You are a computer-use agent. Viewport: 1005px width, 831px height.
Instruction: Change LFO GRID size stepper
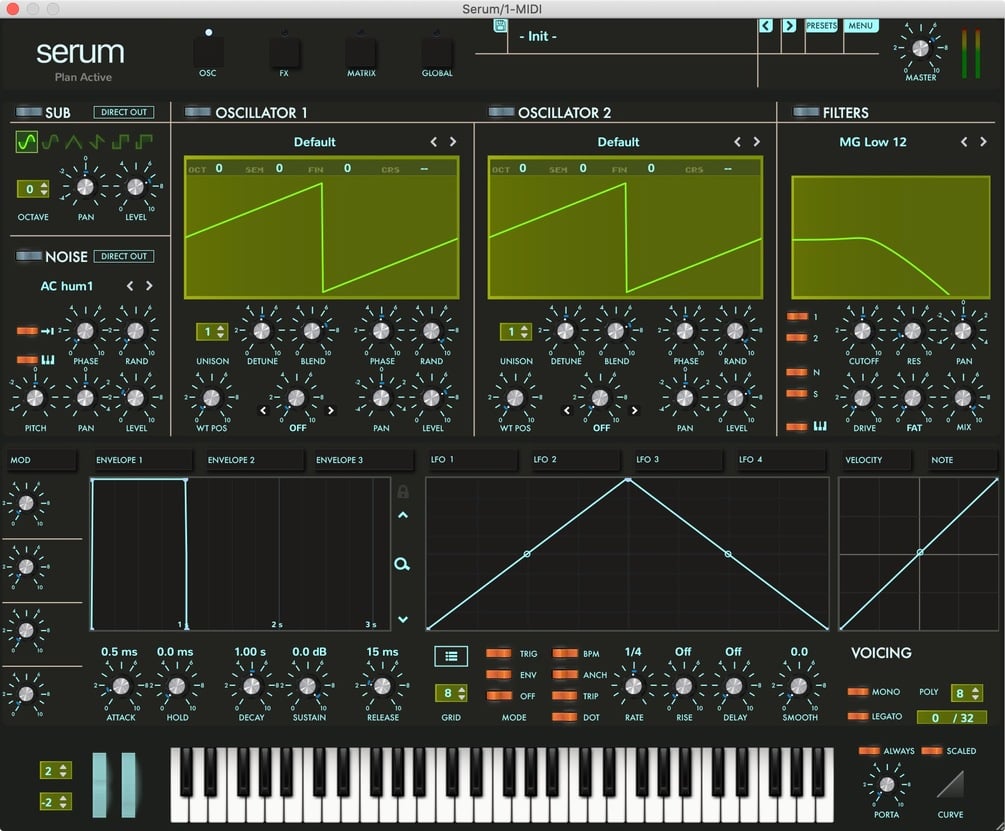coord(451,693)
